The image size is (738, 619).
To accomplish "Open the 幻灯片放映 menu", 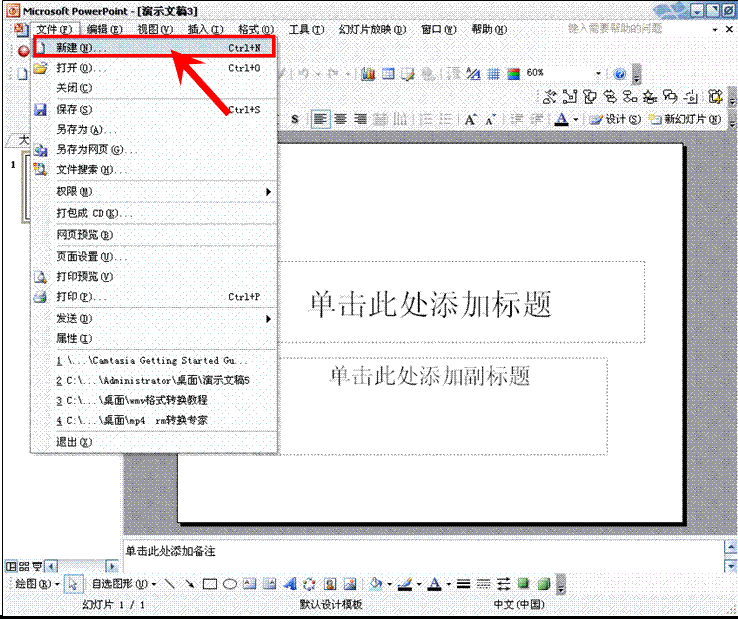I will pos(372,29).
